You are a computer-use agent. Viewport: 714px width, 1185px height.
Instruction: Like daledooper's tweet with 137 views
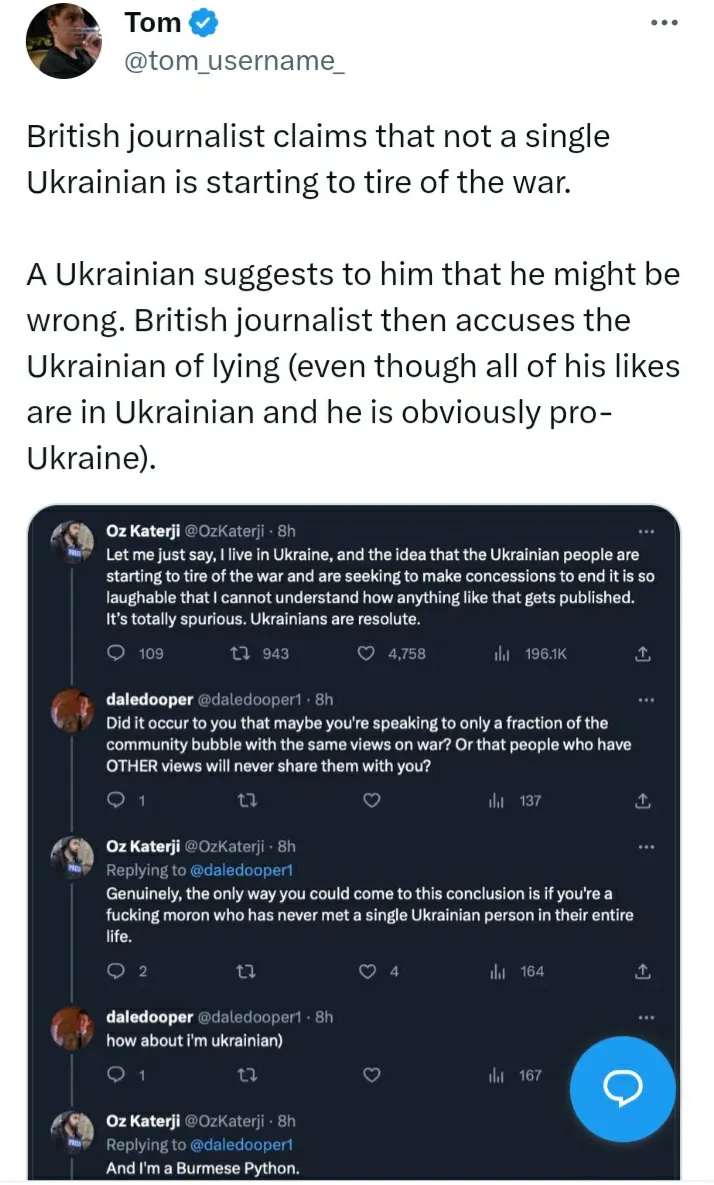[371, 800]
